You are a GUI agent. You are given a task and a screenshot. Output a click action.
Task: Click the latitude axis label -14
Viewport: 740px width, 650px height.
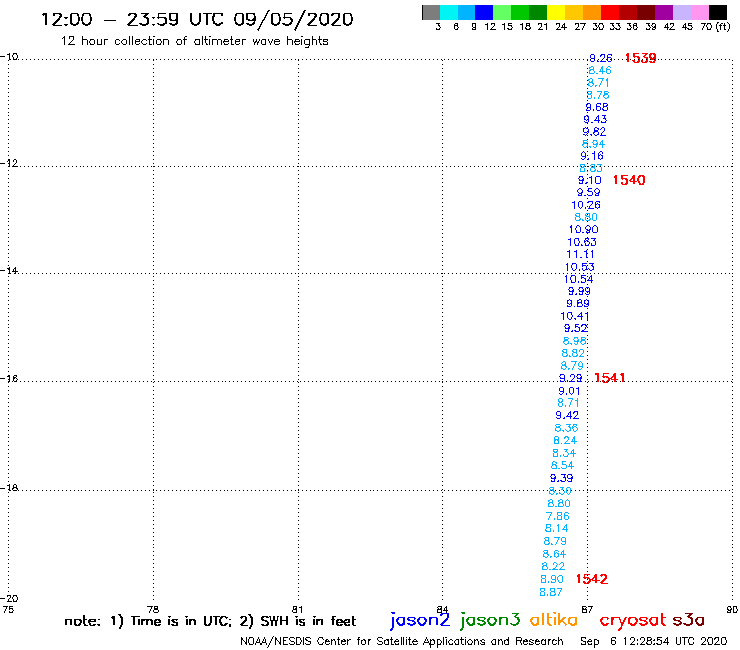[x=9, y=270]
